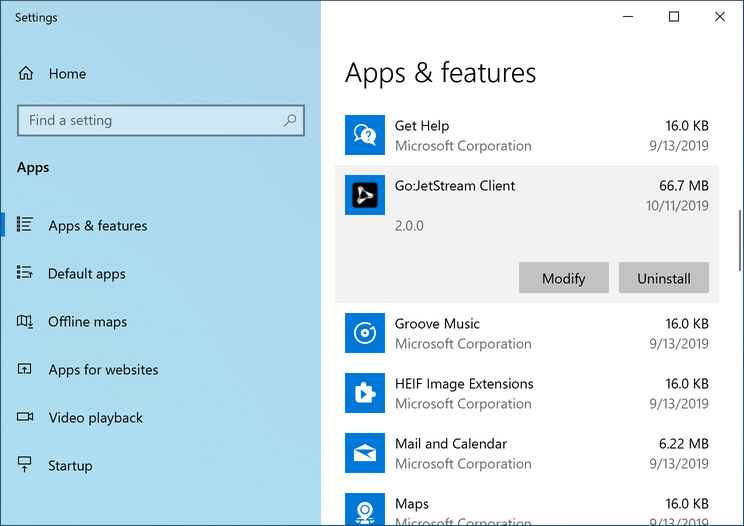Click the Default apps sidebar icon
The image size is (744, 526).
[x=25, y=272]
